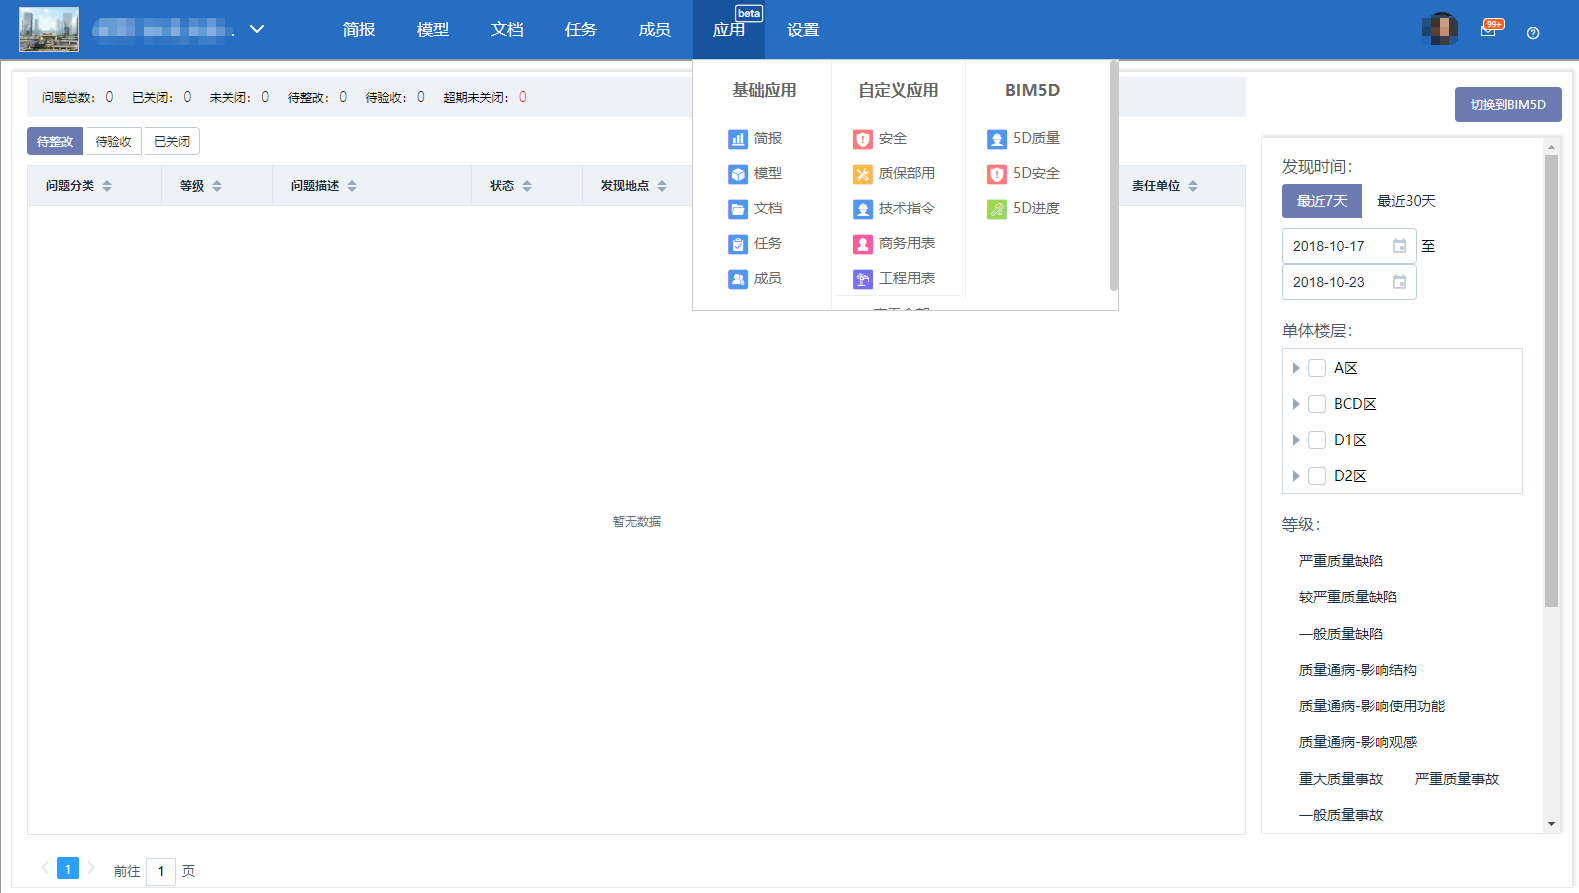
Task: Open the 设置 menu in top navigation
Action: pos(803,30)
